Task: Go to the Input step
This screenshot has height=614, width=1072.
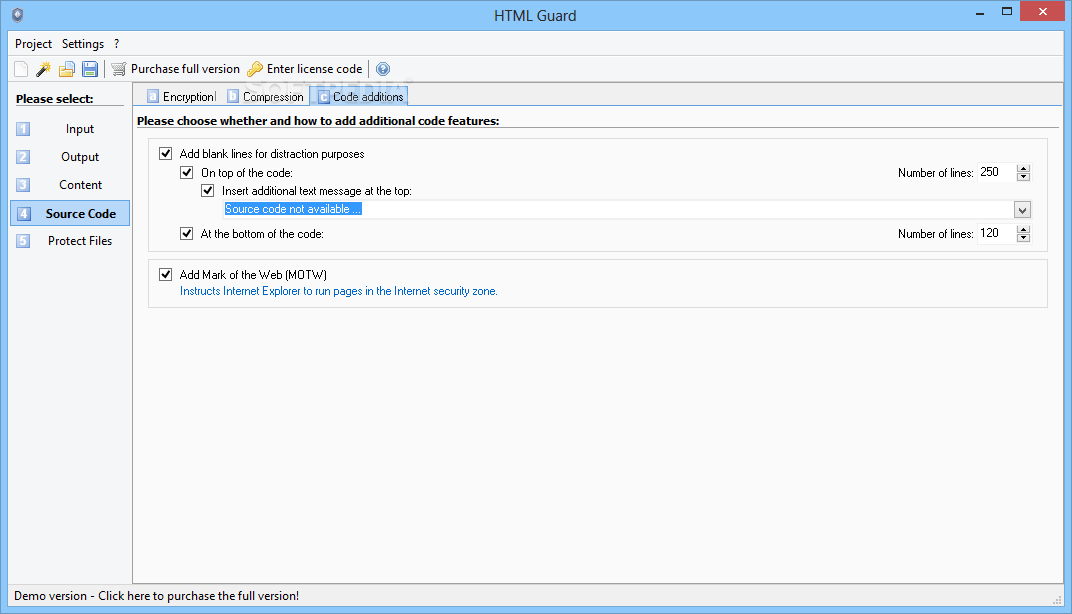Action: pos(70,129)
